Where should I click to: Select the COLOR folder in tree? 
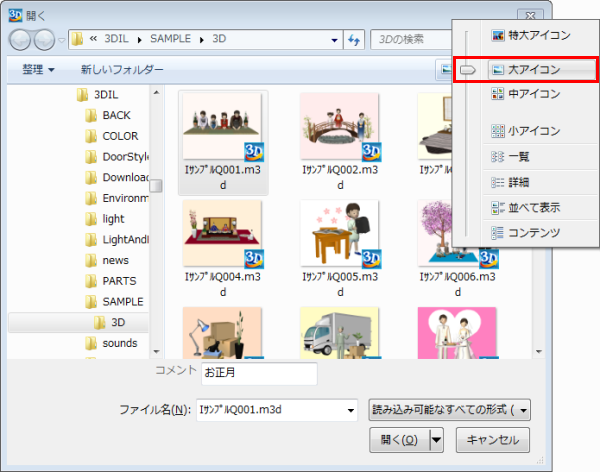[x=112, y=136]
